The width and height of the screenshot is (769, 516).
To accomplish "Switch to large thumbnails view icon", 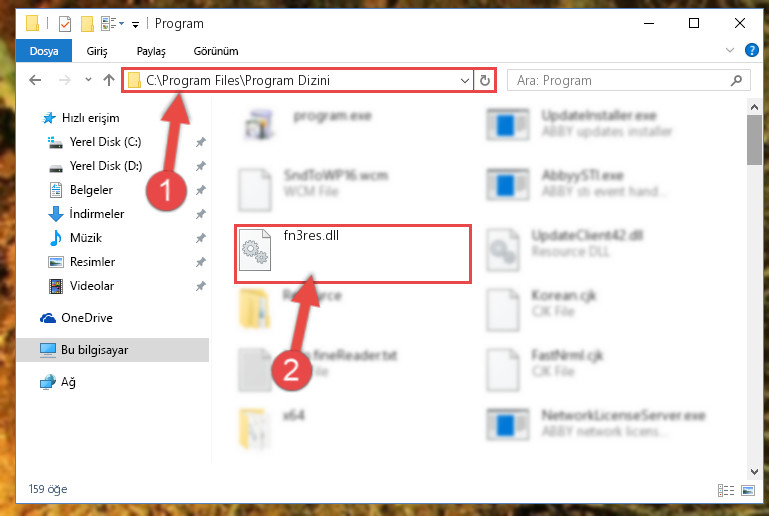I will coord(748,490).
